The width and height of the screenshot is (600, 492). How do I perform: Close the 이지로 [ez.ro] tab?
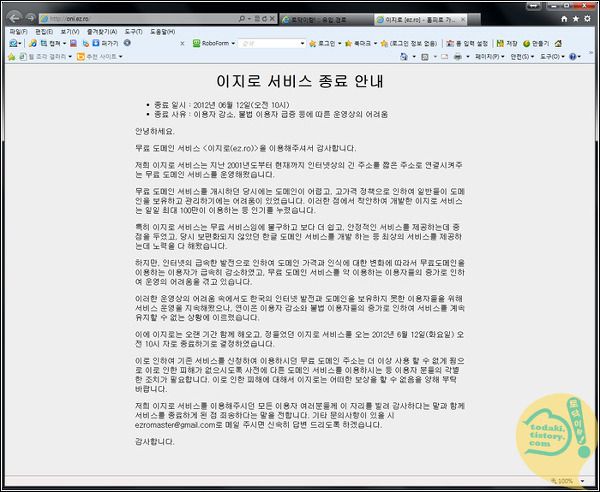(x=463, y=20)
